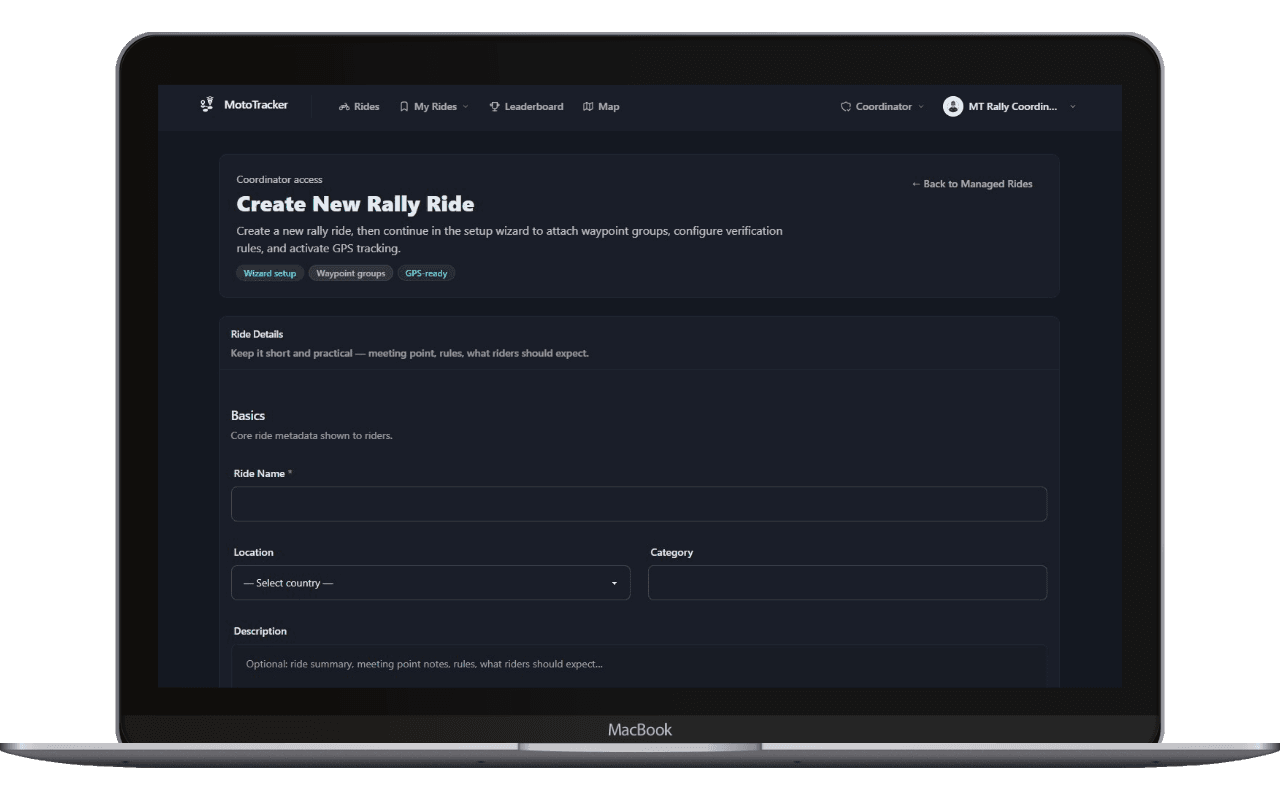Image resolution: width=1280 pixels, height=800 pixels.
Task: Click the GPS-ready badge
Action: tap(426, 272)
